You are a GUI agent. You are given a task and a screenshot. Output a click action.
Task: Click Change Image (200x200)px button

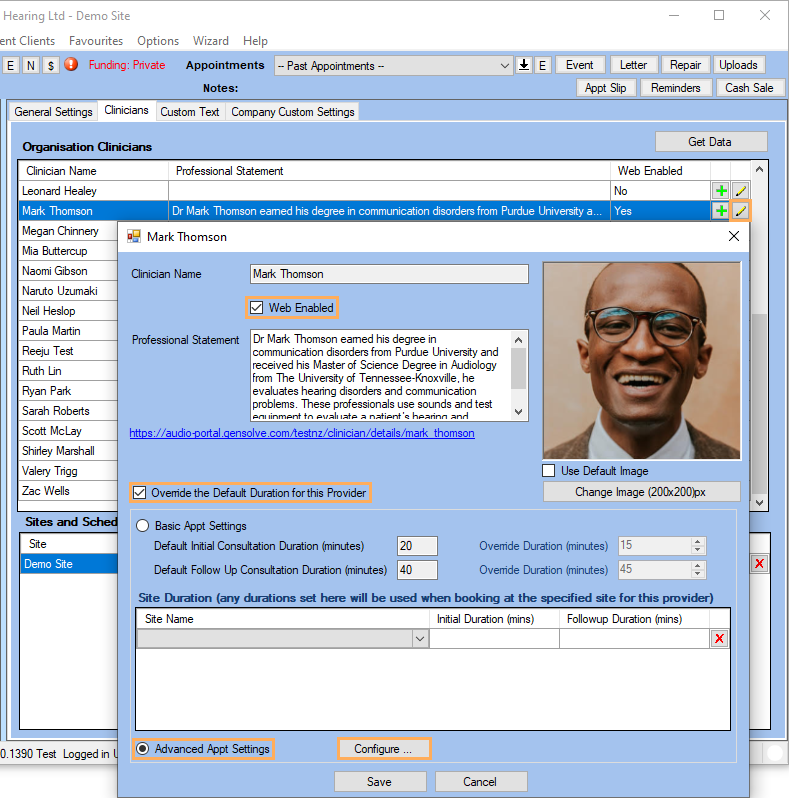coord(640,492)
